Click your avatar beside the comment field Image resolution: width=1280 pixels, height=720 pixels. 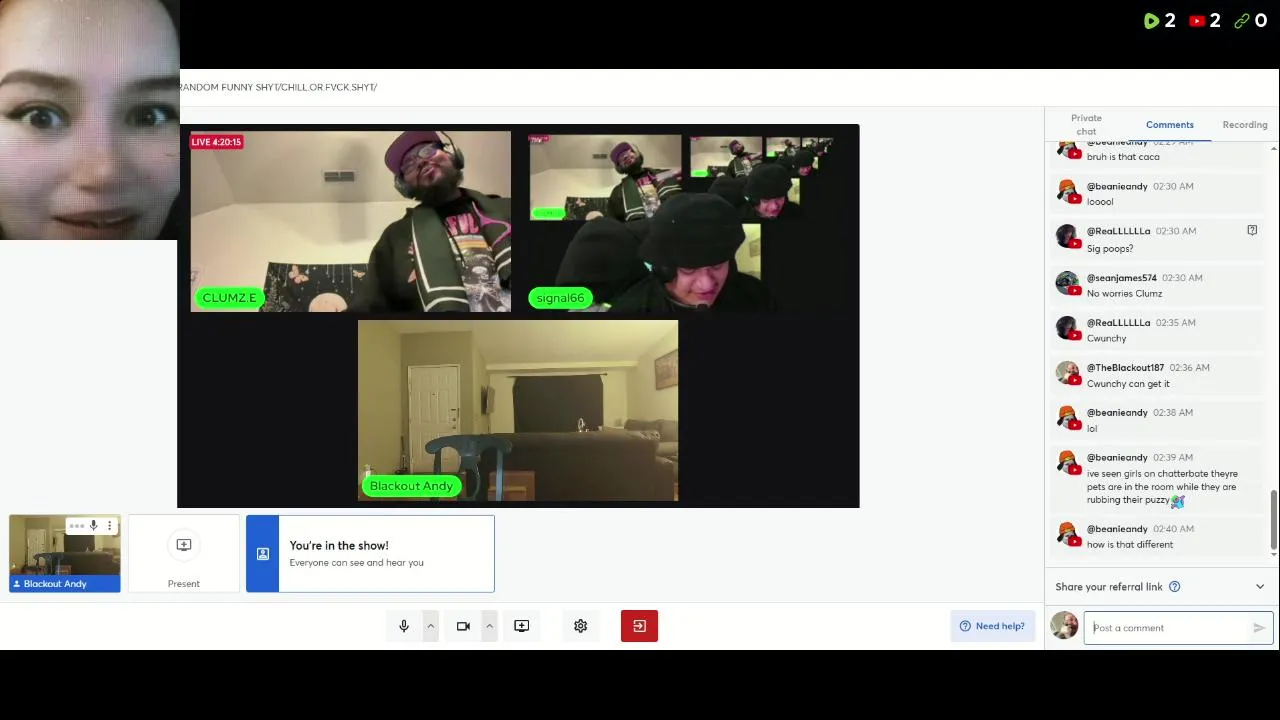pos(1064,626)
